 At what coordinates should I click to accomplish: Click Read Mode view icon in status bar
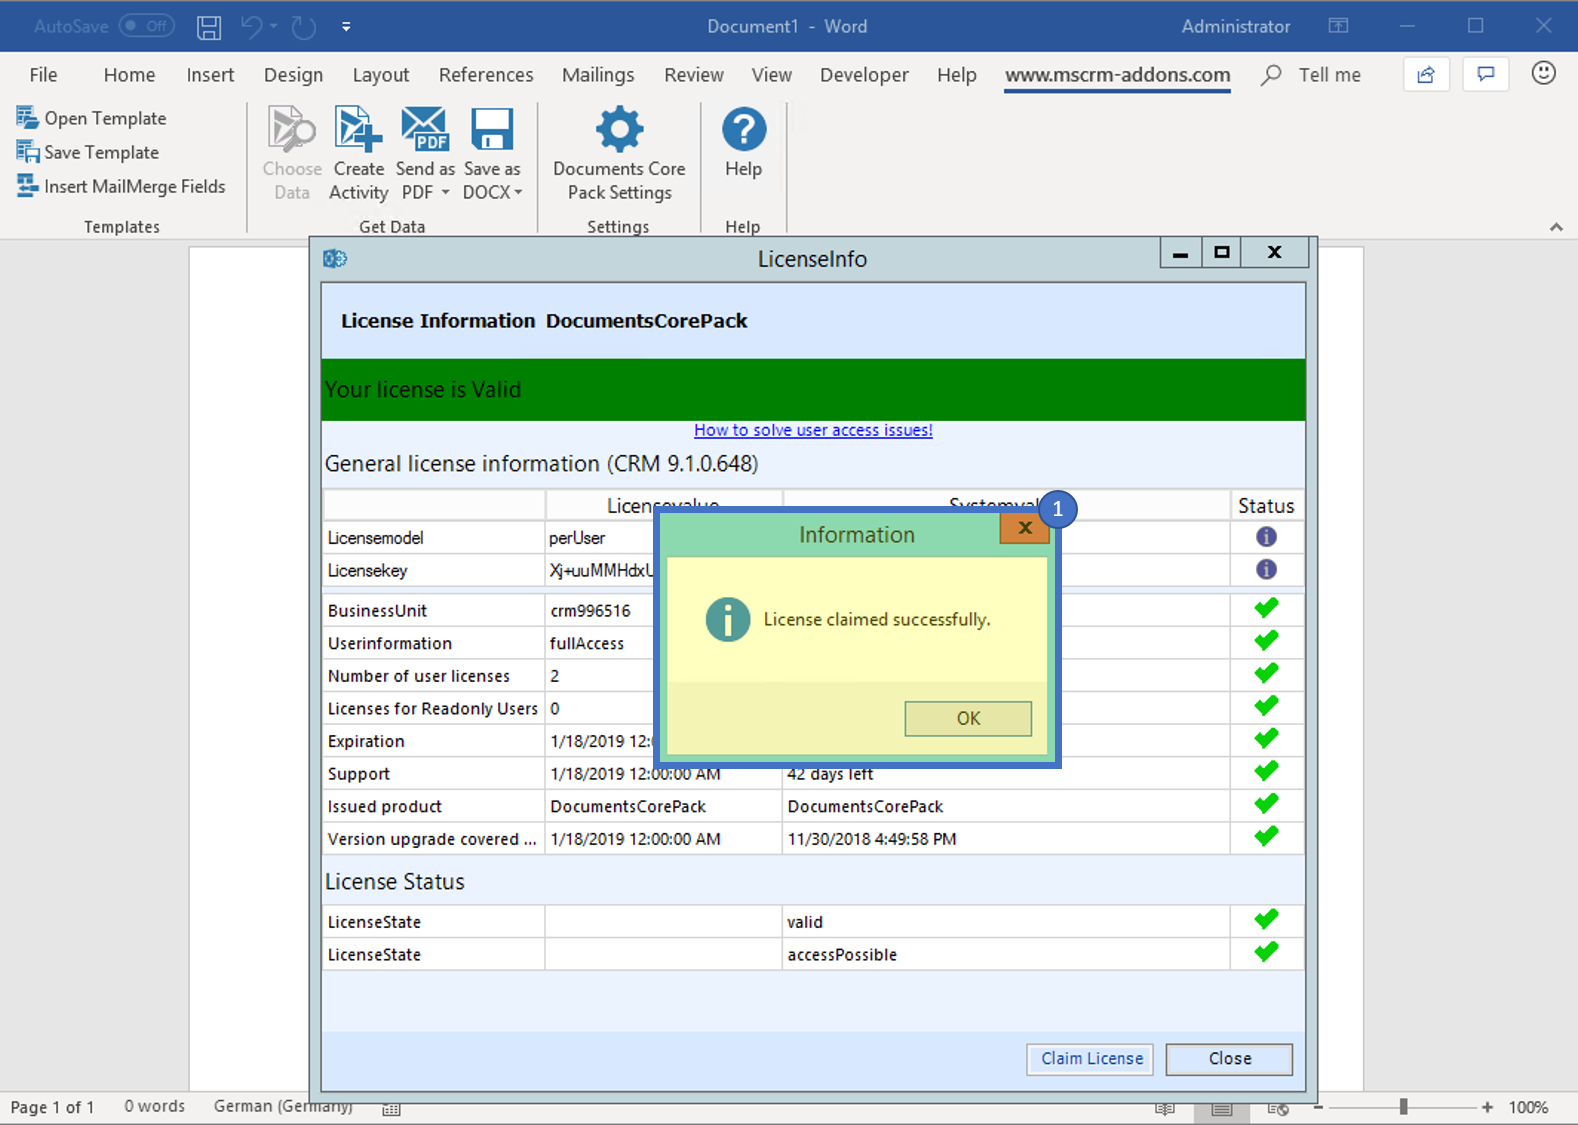pyautogui.click(x=1164, y=1108)
